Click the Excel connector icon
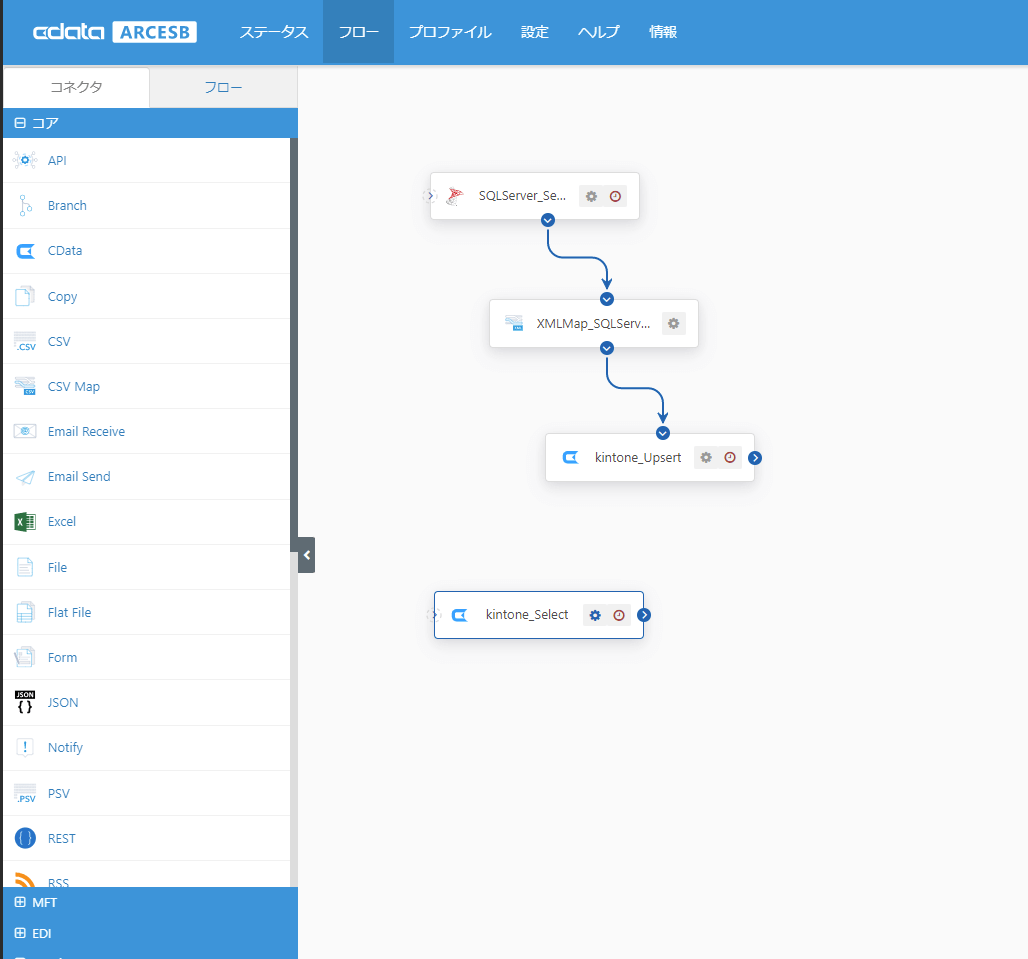The width and height of the screenshot is (1028, 959). point(25,522)
